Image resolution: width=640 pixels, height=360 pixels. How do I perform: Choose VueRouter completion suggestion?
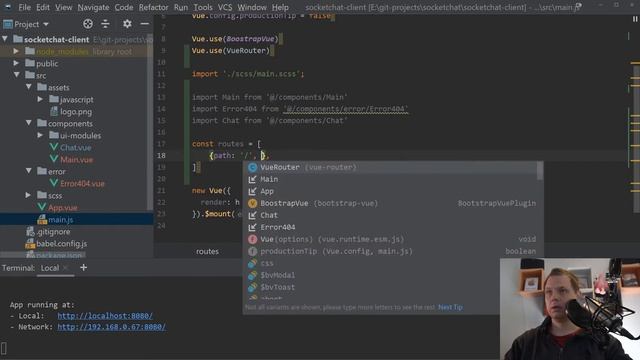393,167
